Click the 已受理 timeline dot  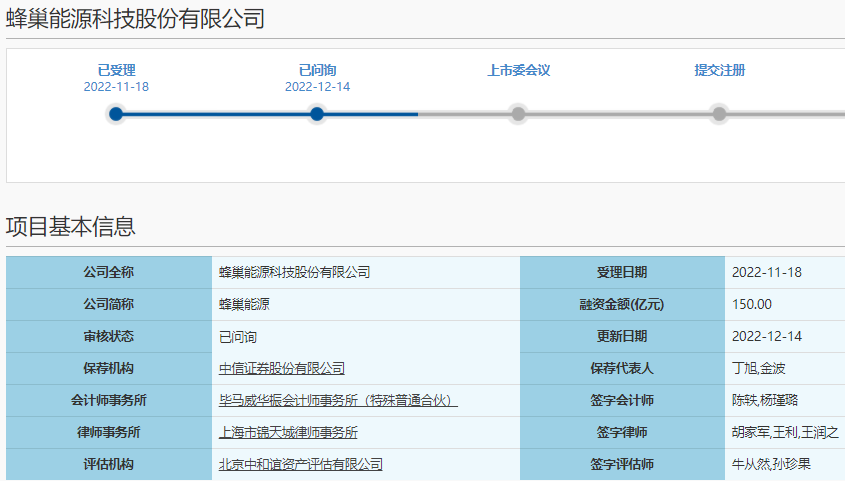(x=116, y=114)
